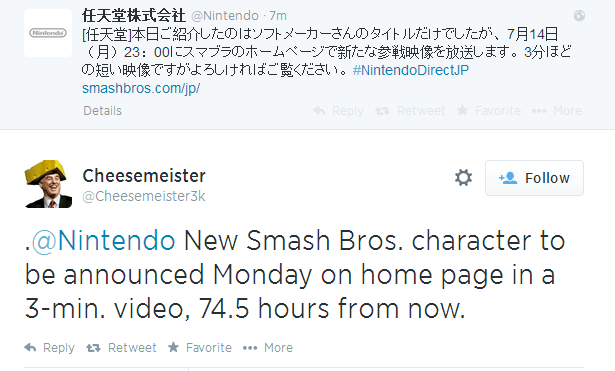Click the reply arrow icon on Nintendo tweet
This screenshot has width=615, height=371.
point(319,111)
